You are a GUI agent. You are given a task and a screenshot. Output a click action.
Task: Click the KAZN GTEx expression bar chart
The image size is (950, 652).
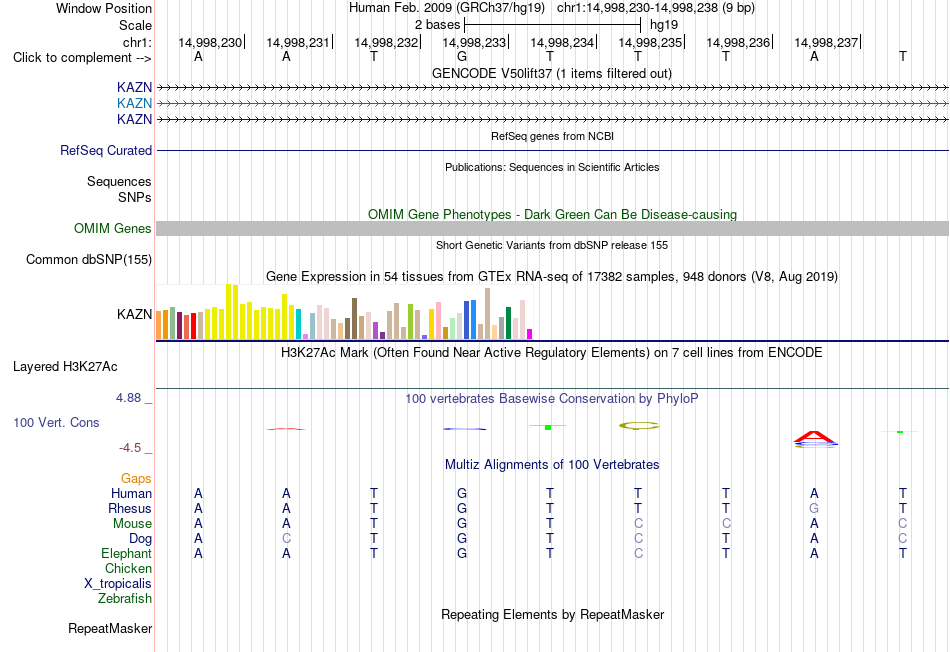pos(344,311)
